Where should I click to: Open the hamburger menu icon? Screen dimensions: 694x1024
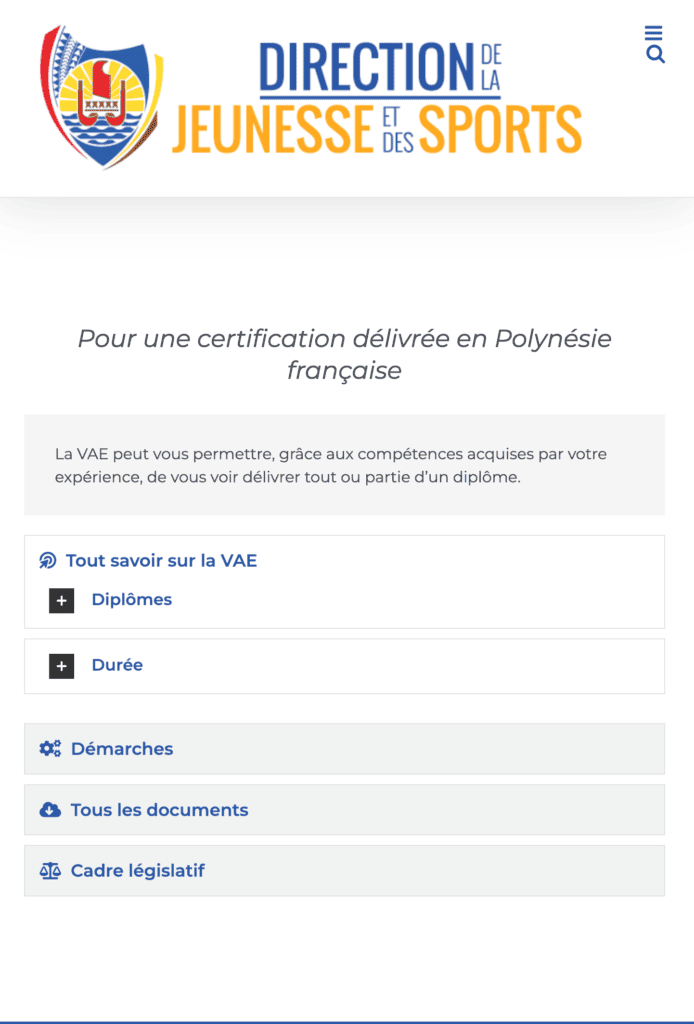coord(654,33)
